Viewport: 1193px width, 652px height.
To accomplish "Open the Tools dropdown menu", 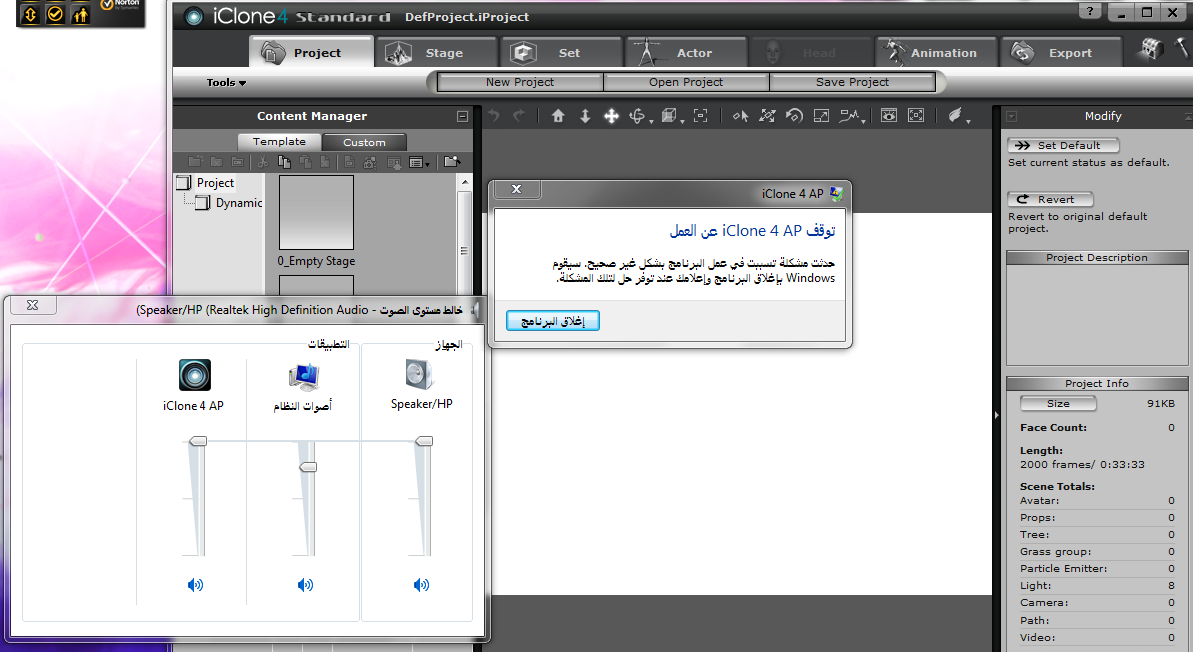I will click(x=226, y=83).
